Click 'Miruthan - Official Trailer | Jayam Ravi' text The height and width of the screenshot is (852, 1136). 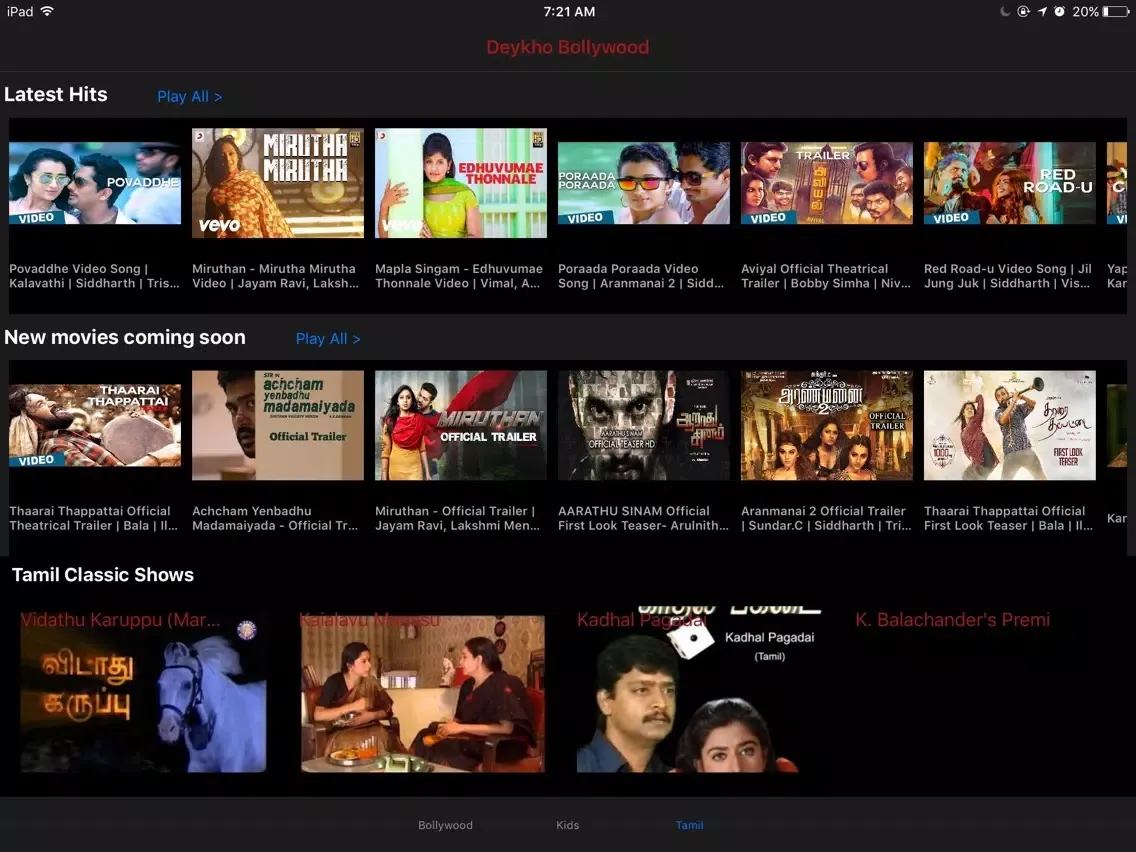(457, 518)
